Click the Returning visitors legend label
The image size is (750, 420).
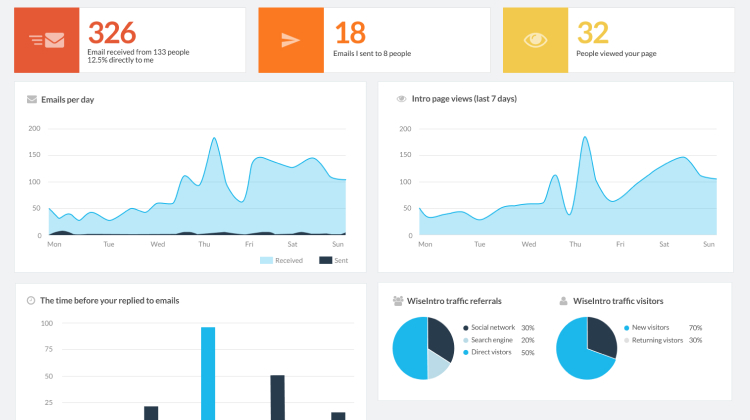click(x=657, y=340)
